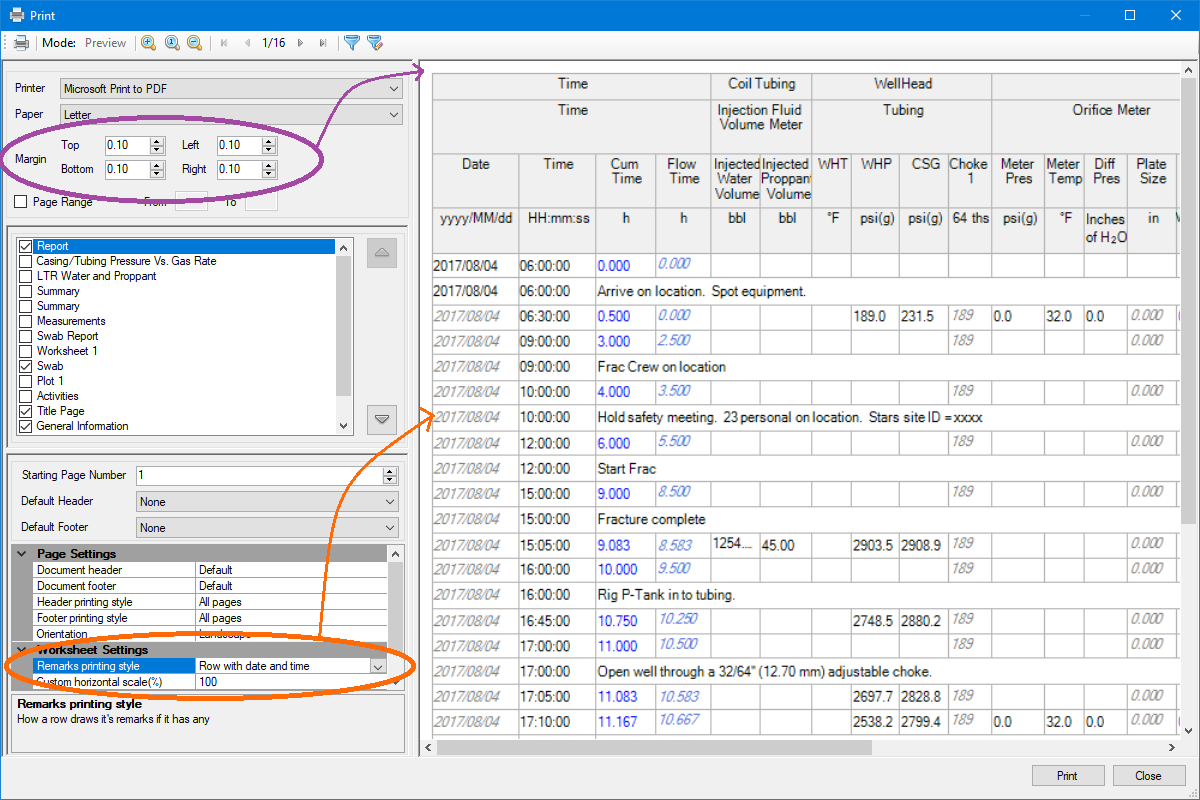Viewport: 1200px width, 800px height.
Task: Move selected report item down
Action: tap(382, 420)
